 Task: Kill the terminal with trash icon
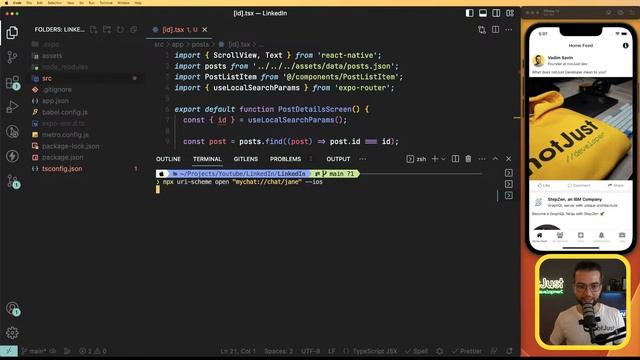tap(468, 159)
